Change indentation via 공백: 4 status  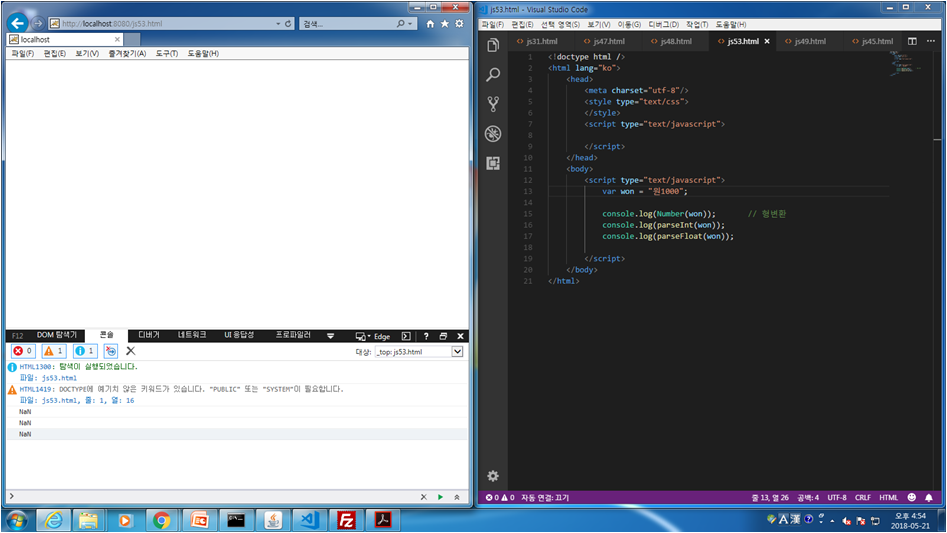click(x=807, y=498)
